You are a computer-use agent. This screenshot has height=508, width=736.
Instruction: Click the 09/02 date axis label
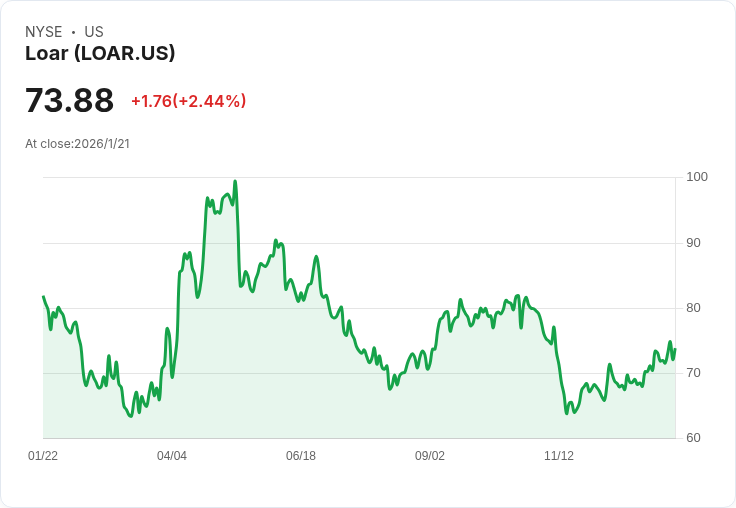(430, 456)
